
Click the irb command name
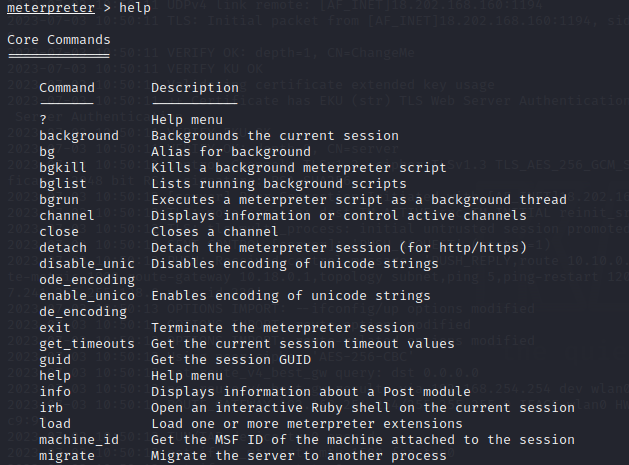[x=51, y=408]
